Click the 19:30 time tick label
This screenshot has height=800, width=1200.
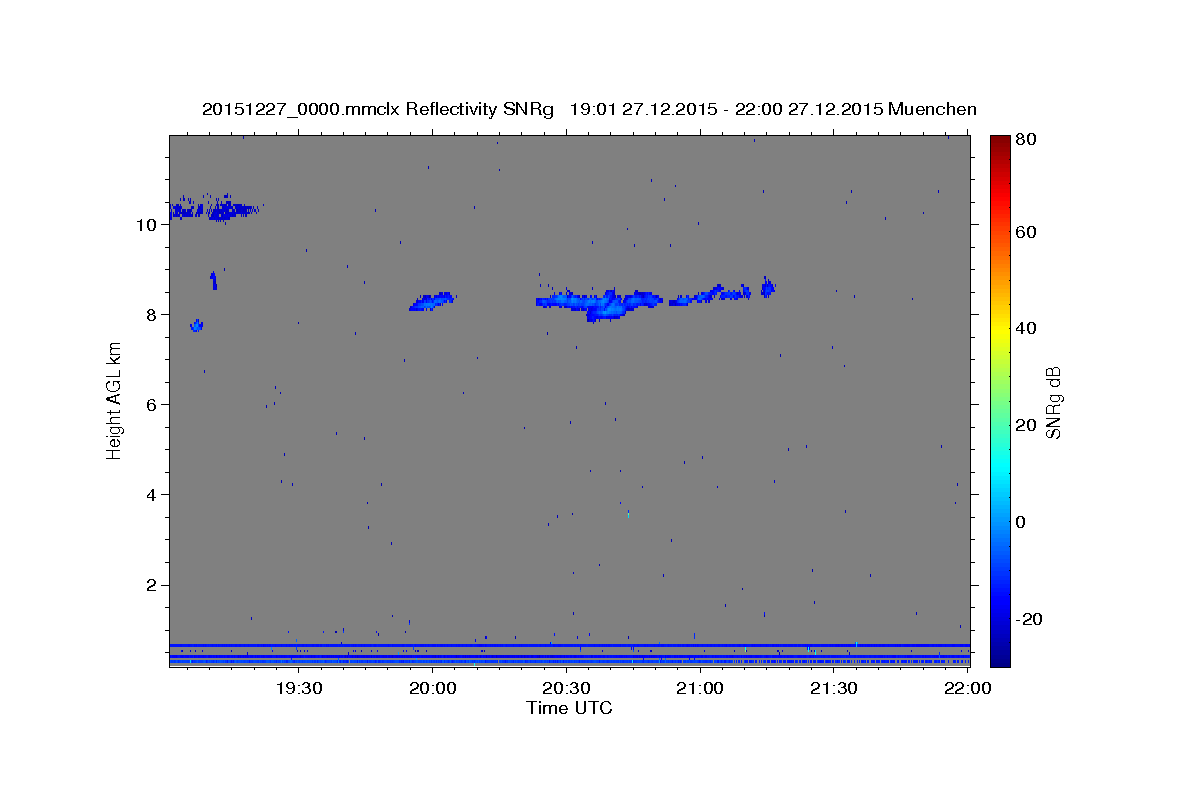point(299,688)
